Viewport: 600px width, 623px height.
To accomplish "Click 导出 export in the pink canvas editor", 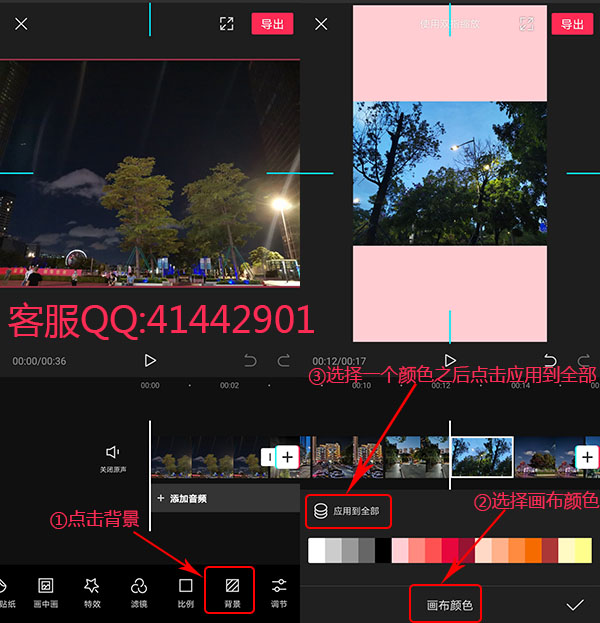I will tap(572, 24).
